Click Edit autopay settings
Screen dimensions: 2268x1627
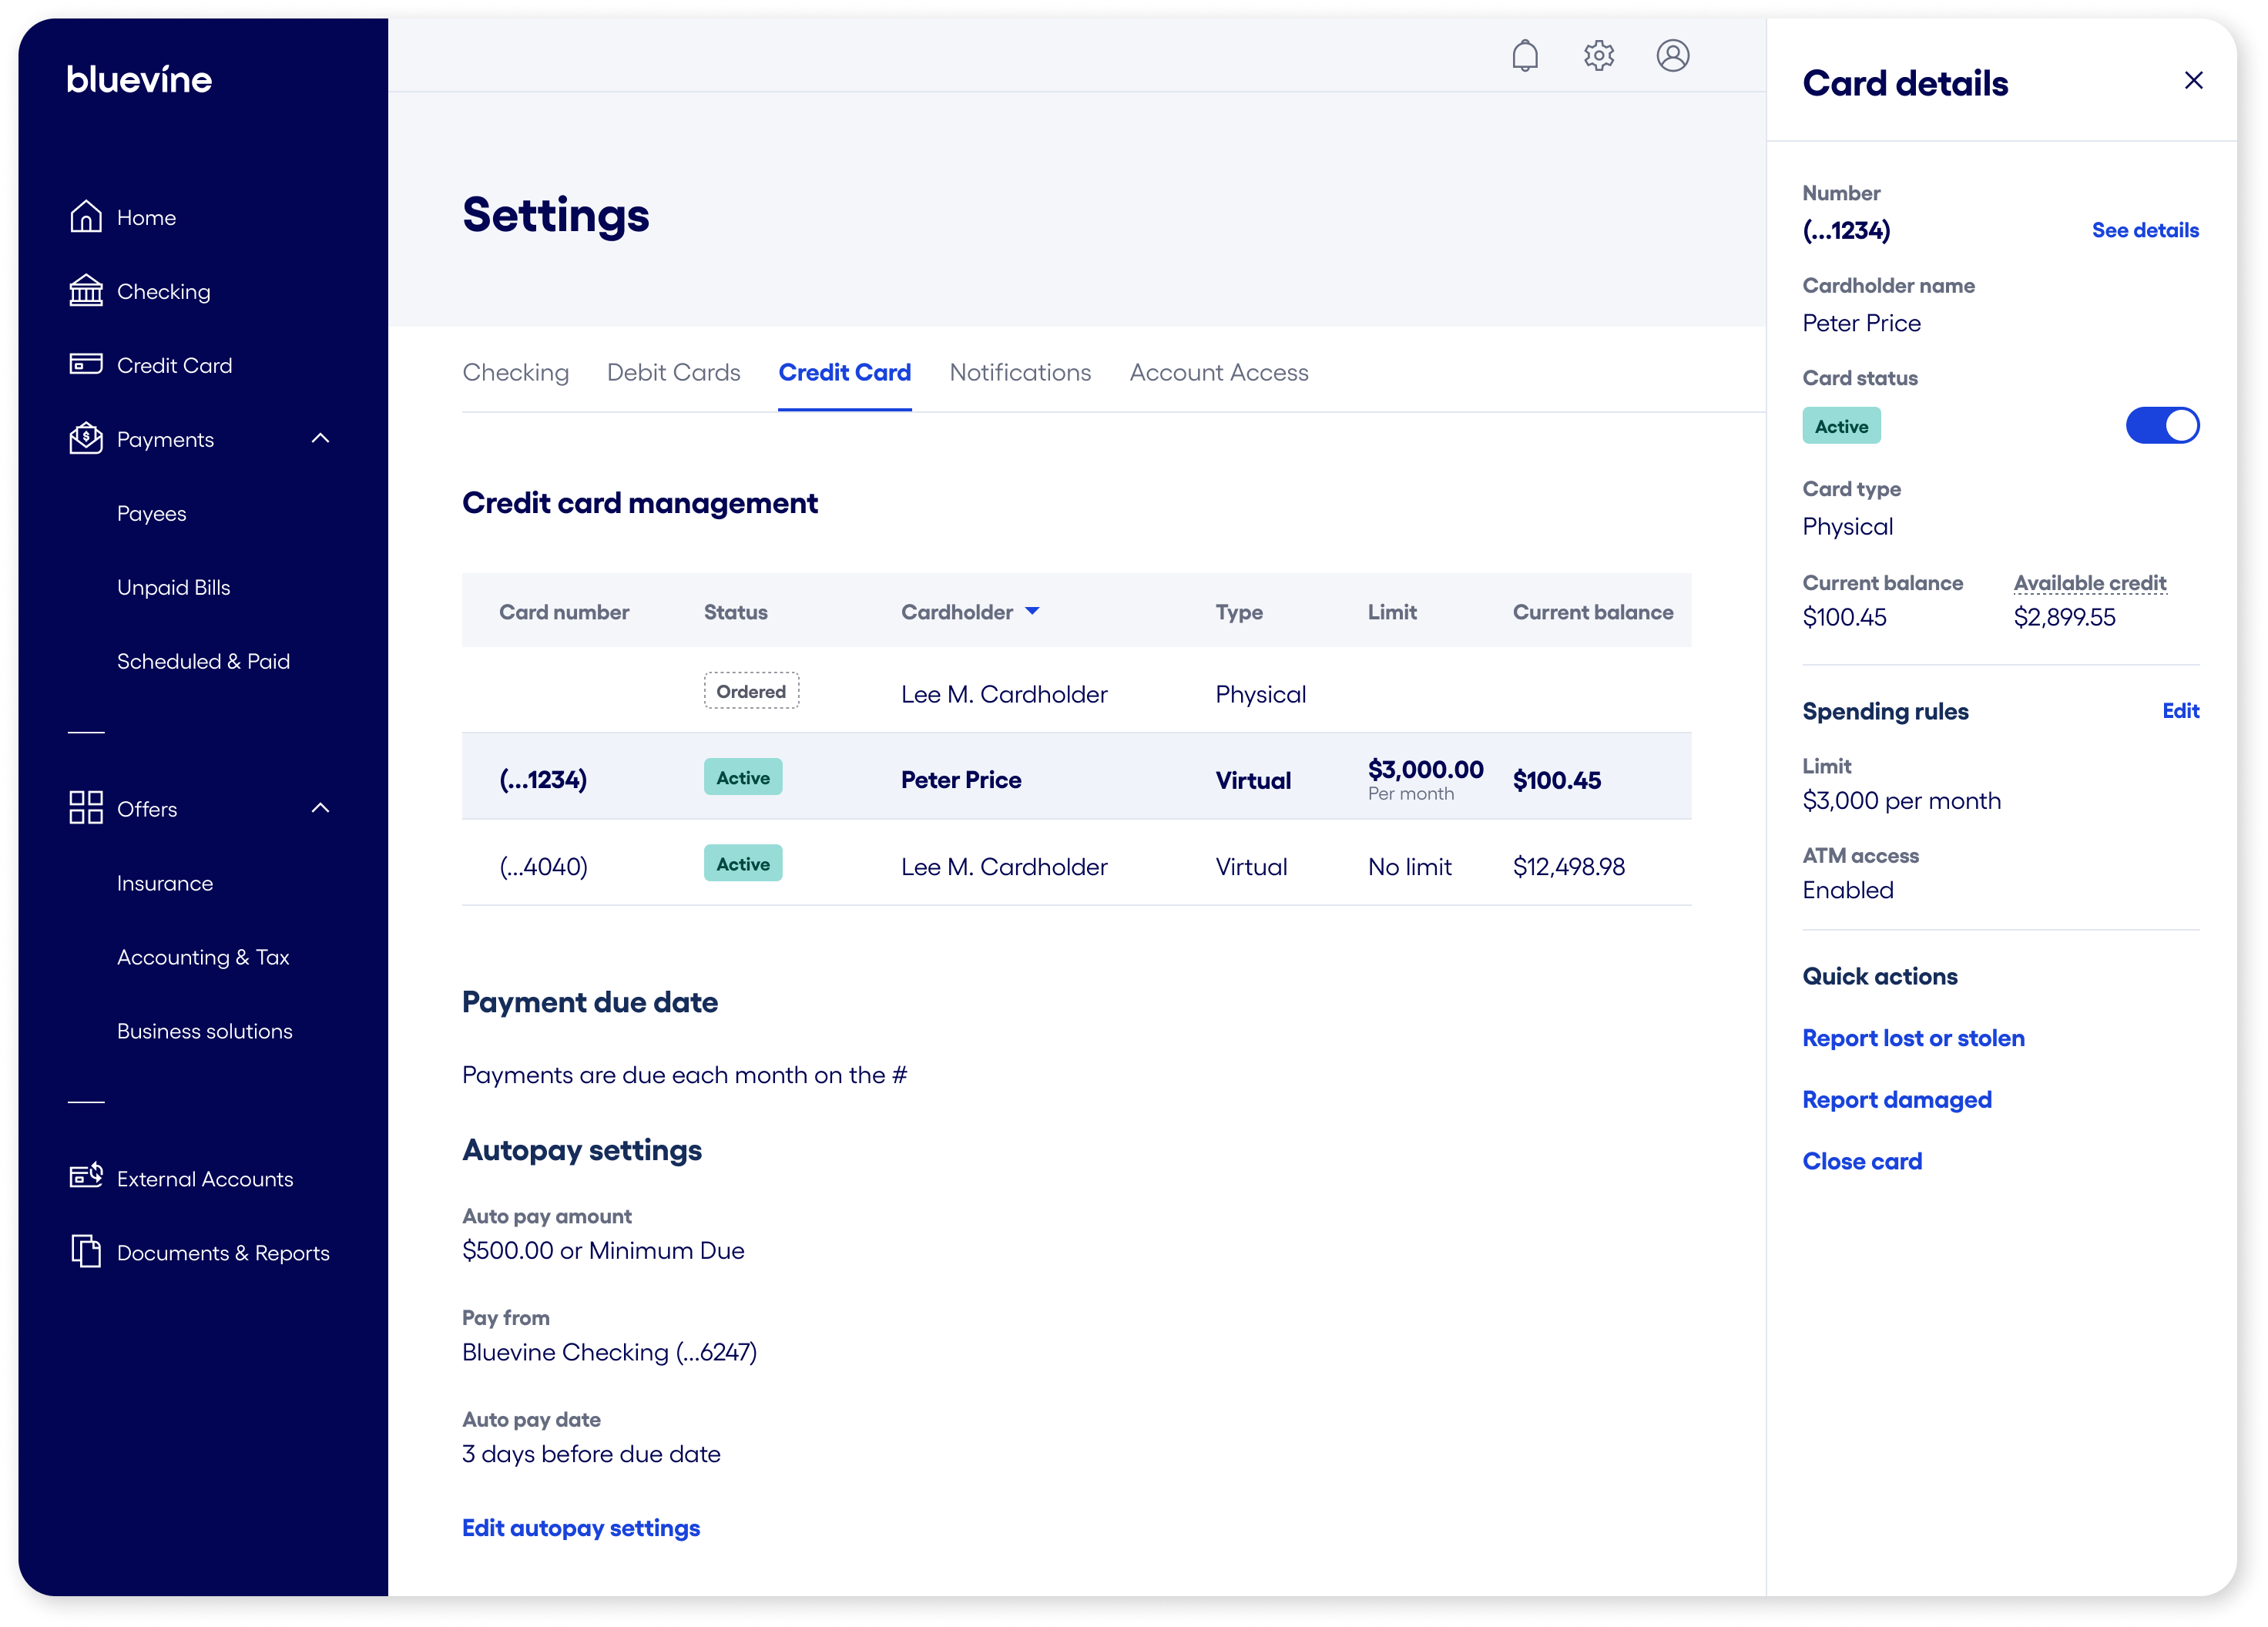(x=581, y=1528)
